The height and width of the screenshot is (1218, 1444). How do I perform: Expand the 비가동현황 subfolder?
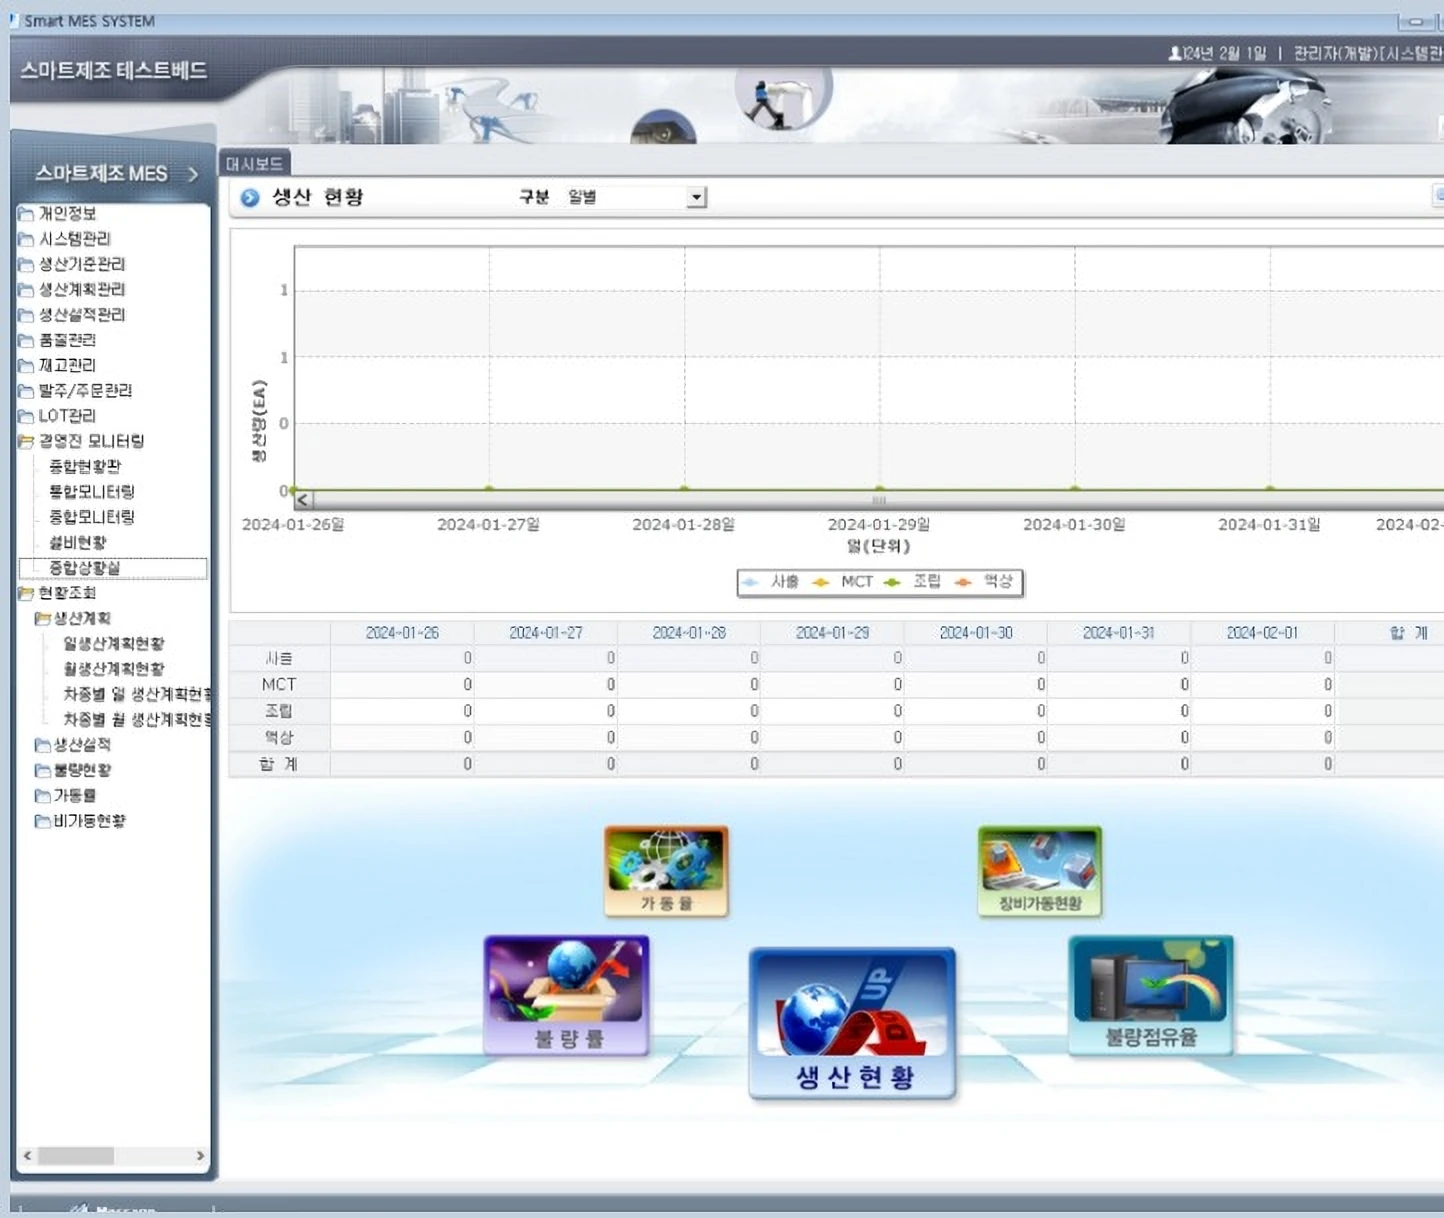[42, 821]
